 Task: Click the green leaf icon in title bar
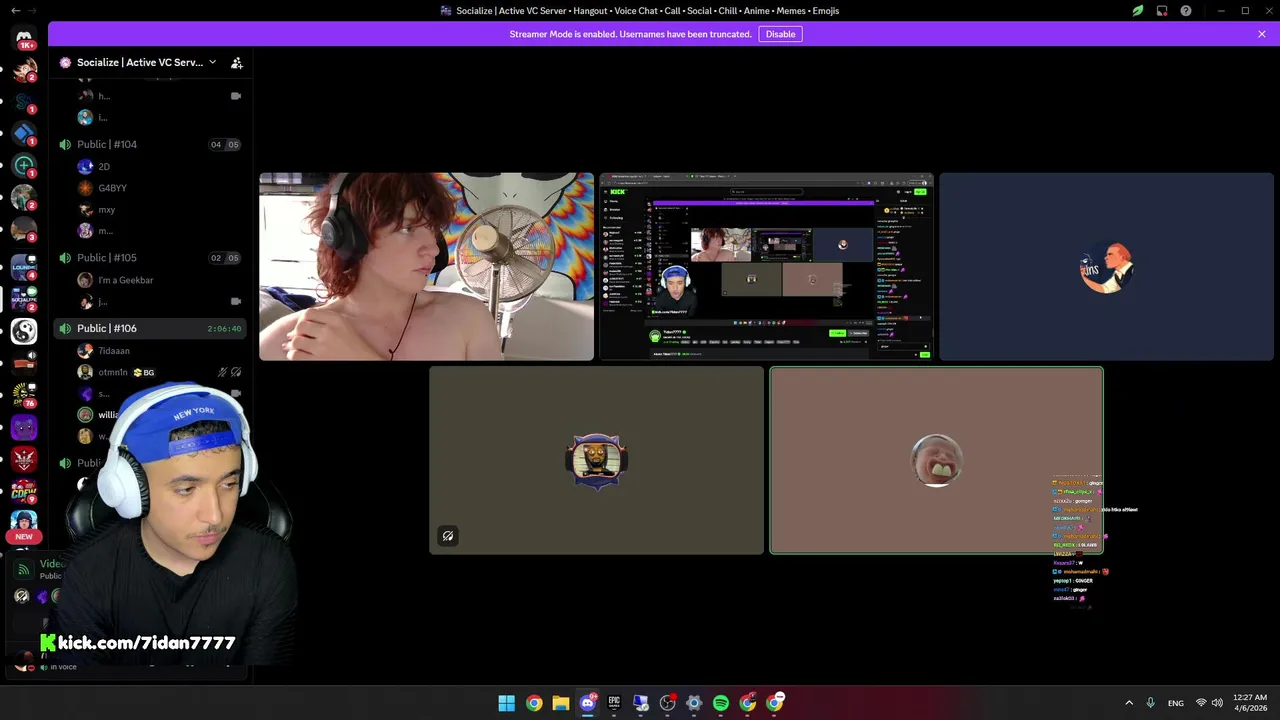point(1138,11)
